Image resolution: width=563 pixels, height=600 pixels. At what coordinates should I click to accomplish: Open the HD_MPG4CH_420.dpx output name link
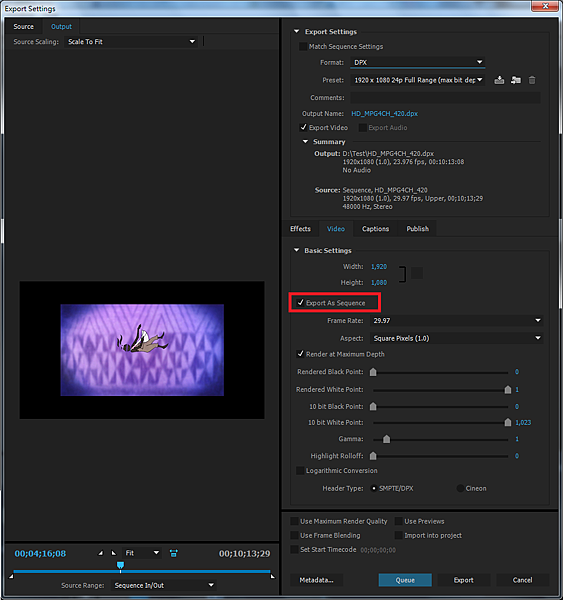click(384, 114)
